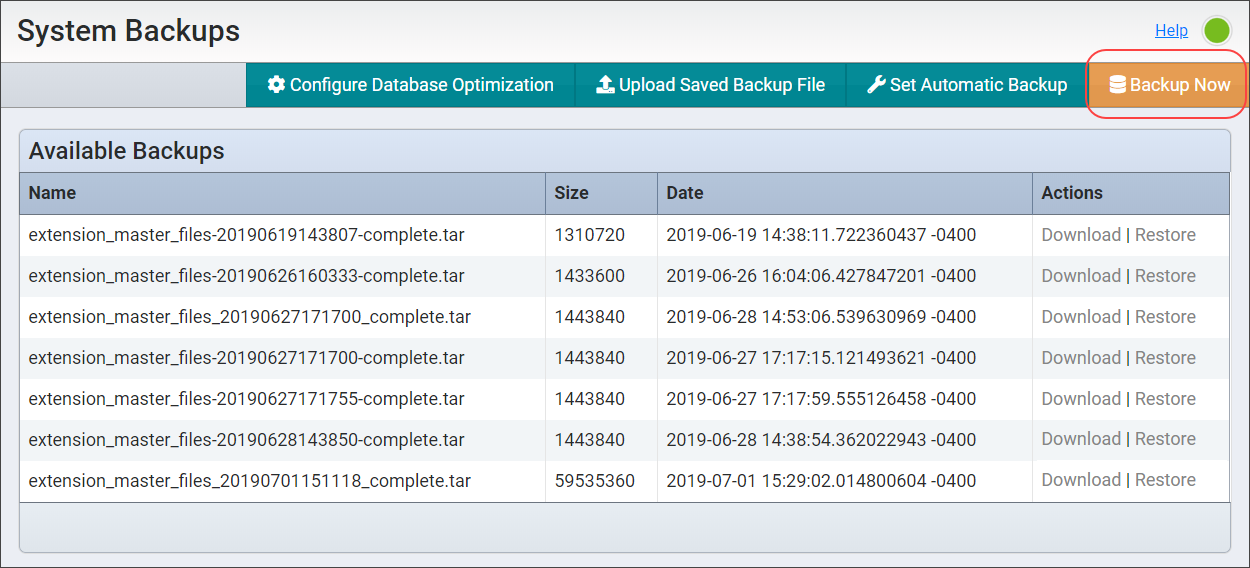This screenshot has height=568, width=1250.
Task: Restore the 20190701151118 backup
Action: [x=1165, y=480]
